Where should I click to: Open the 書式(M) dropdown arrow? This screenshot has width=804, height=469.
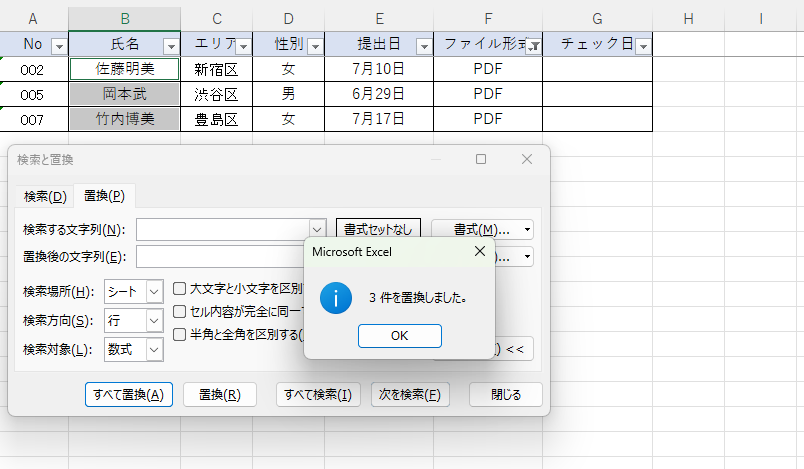pos(527,230)
